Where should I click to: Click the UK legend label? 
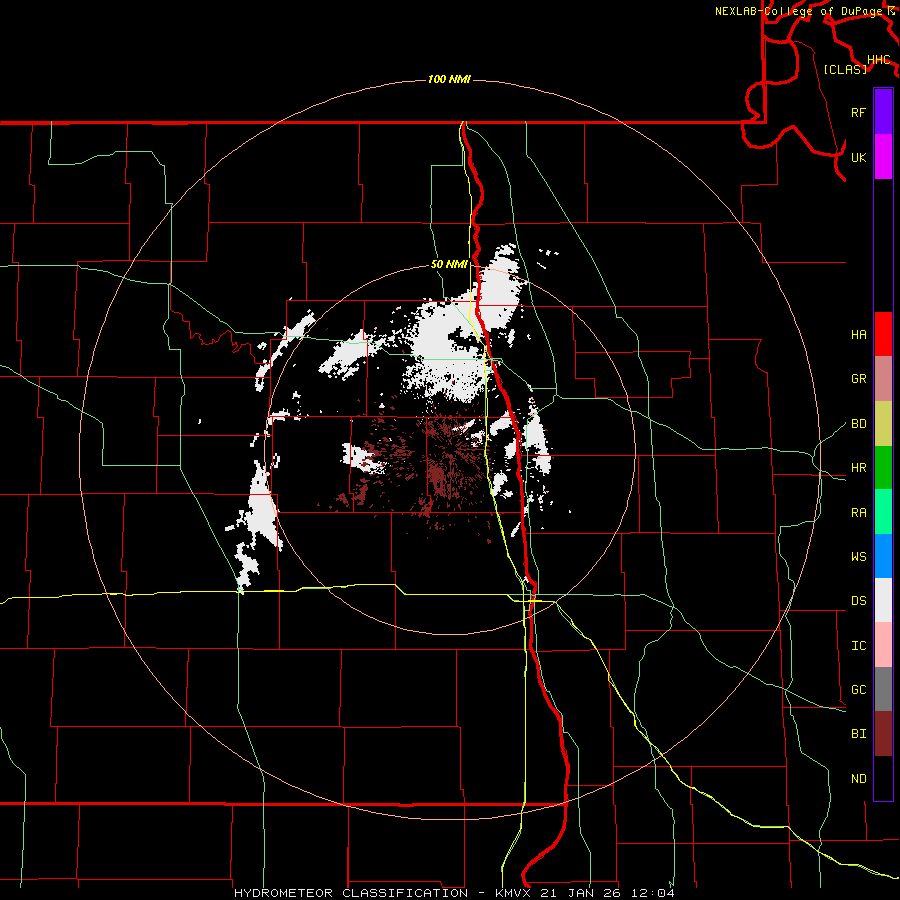coord(858,157)
